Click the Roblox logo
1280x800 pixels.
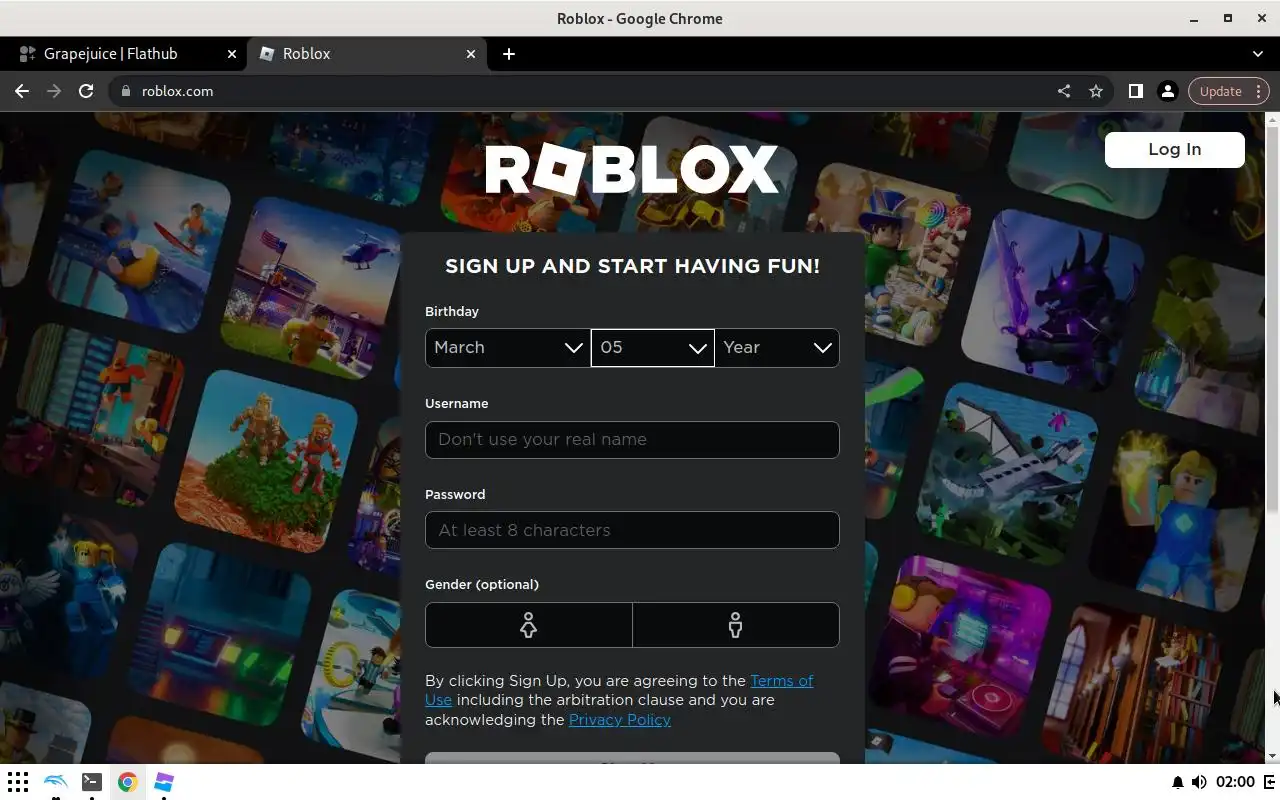(x=632, y=170)
